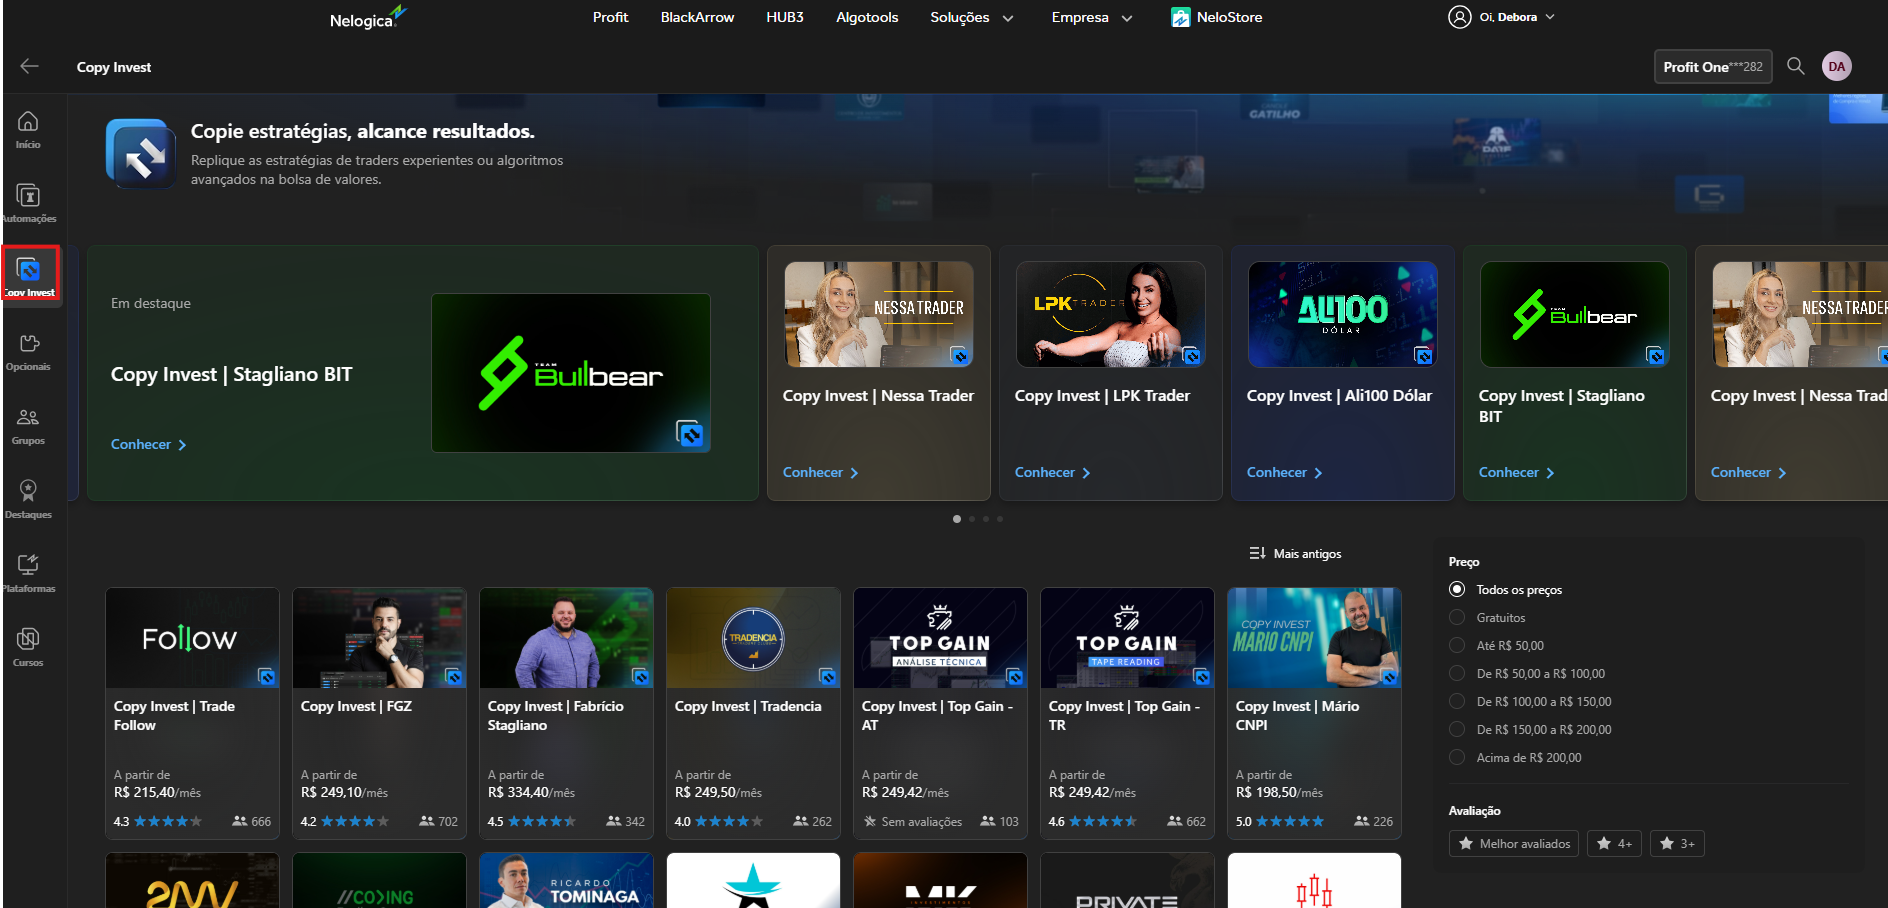Click Conhecer under Nessa Trader card

(x=820, y=472)
